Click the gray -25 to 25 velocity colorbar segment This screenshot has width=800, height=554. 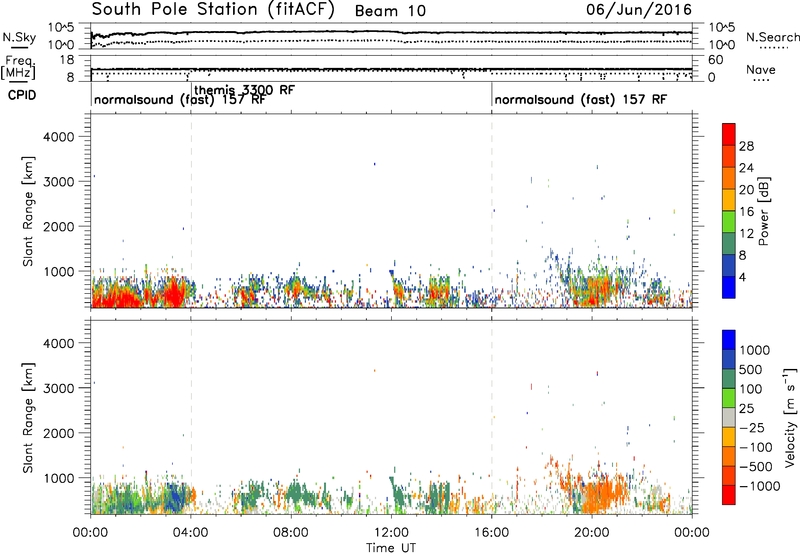coord(729,417)
